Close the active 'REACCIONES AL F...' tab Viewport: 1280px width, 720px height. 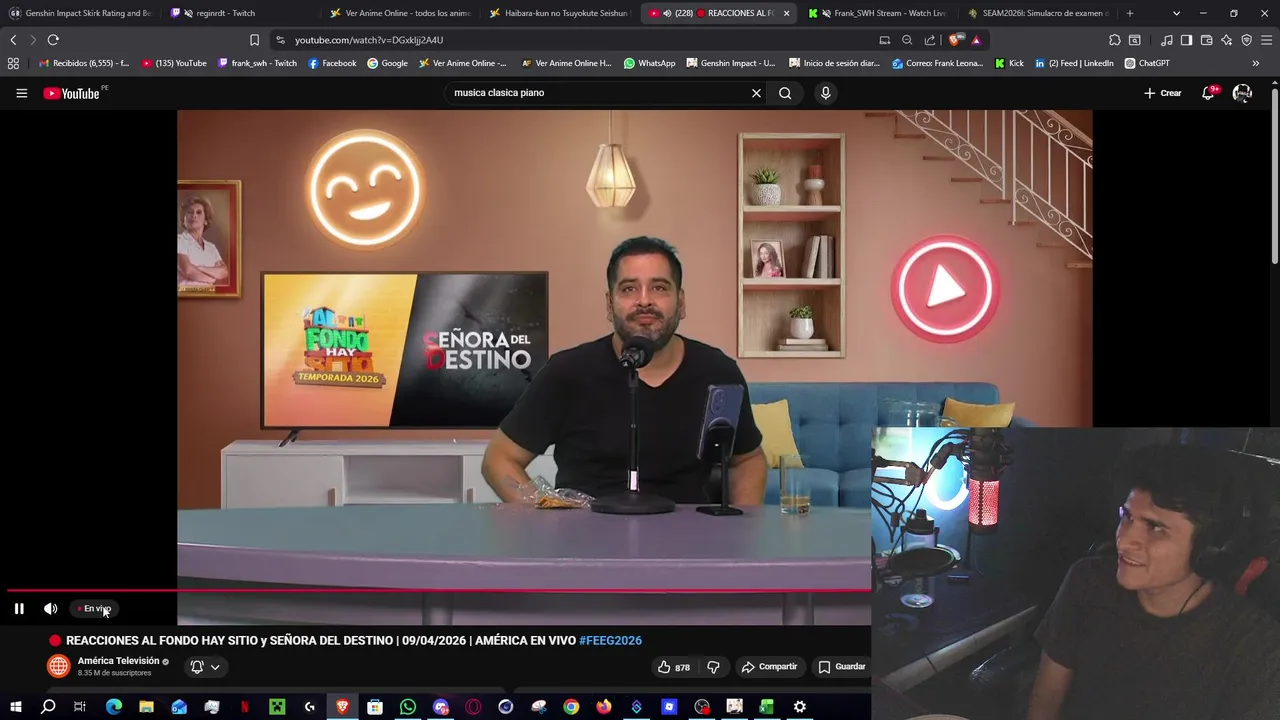point(786,13)
